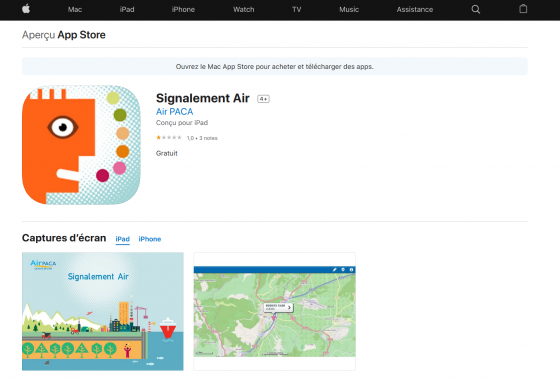
Task: Go to the TV section
Action: click(x=296, y=10)
